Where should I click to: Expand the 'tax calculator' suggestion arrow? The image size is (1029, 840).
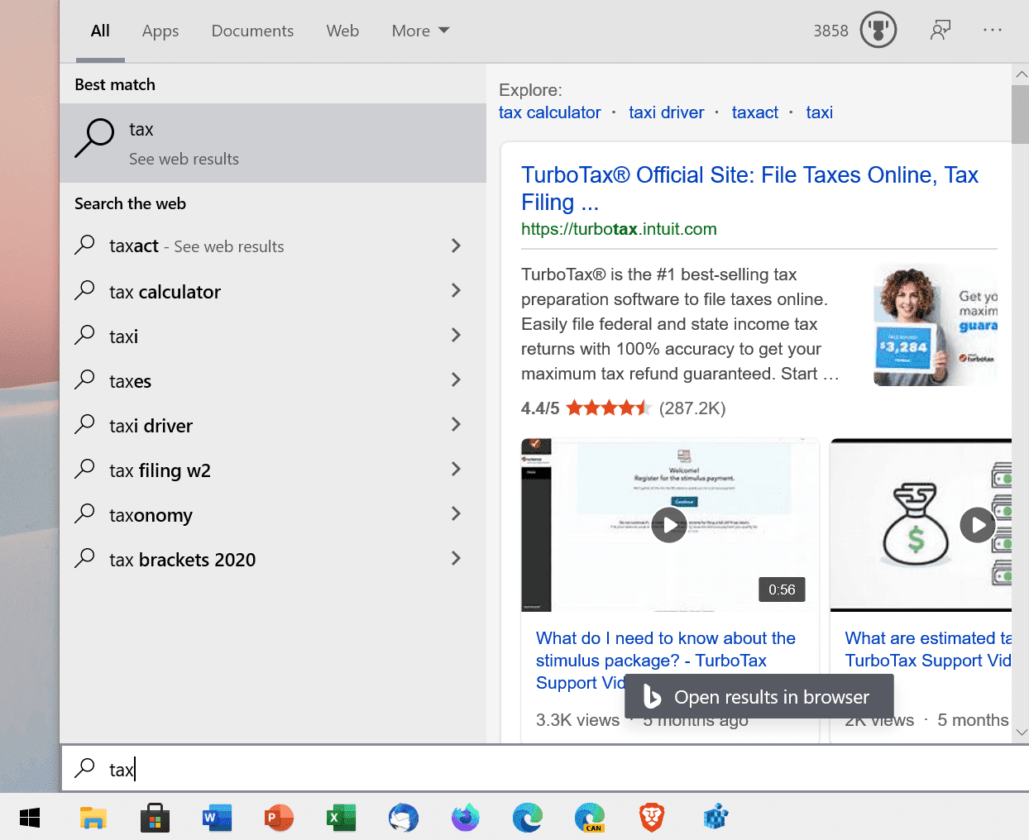point(455,291)
